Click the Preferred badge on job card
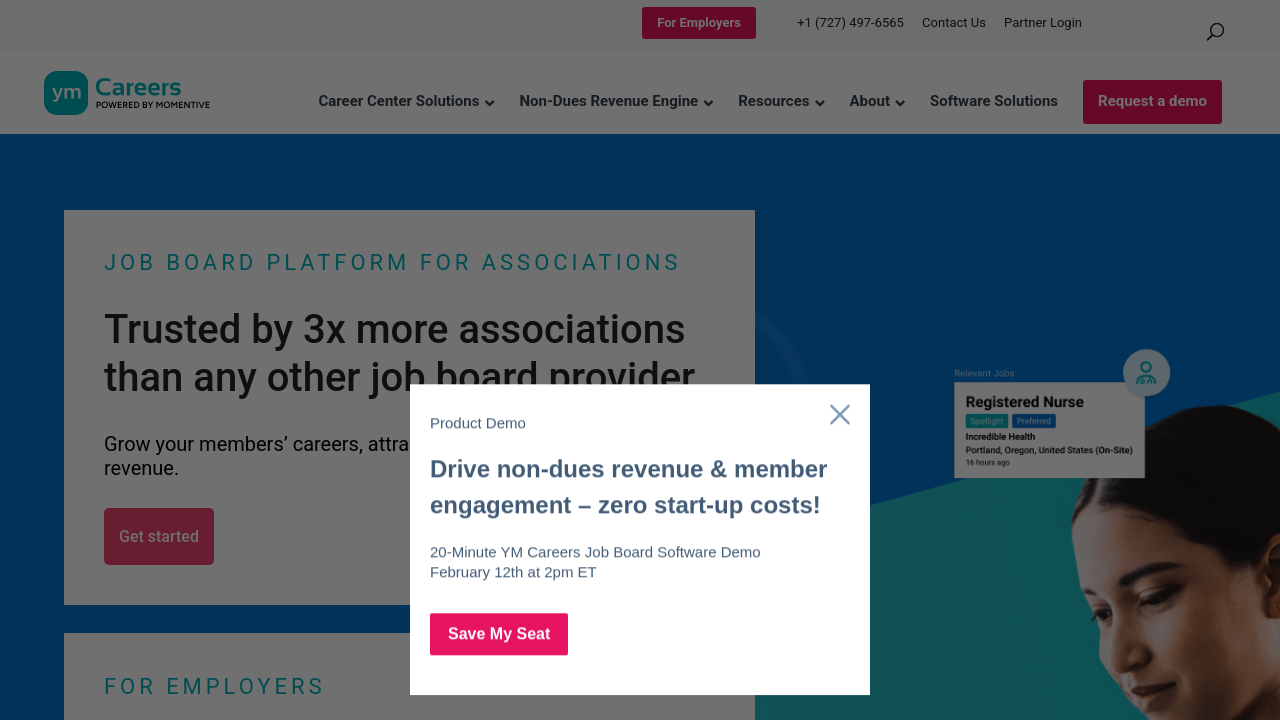 [x=1033, y=421]
